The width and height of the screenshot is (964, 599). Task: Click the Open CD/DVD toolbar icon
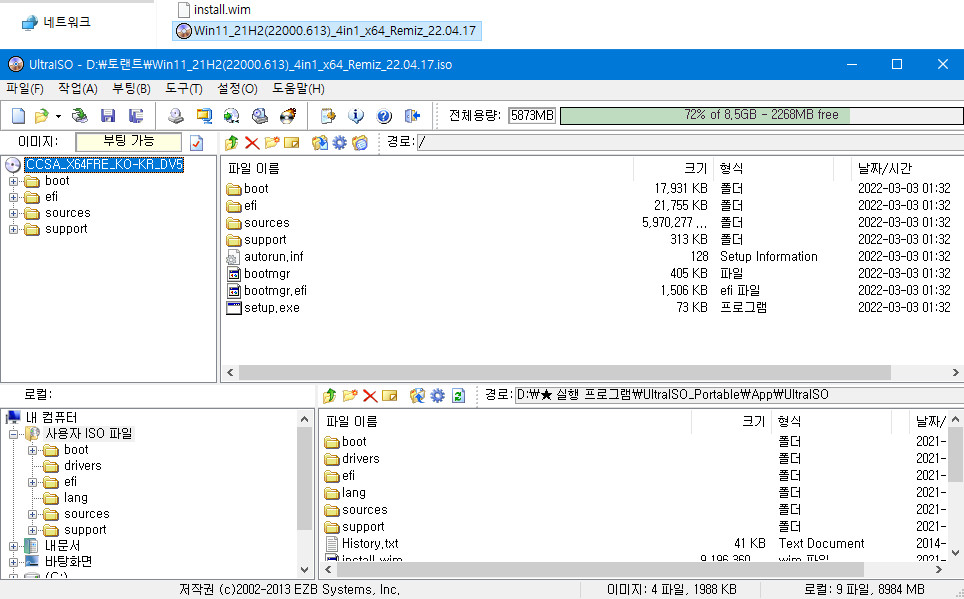(x=79, y=116)
